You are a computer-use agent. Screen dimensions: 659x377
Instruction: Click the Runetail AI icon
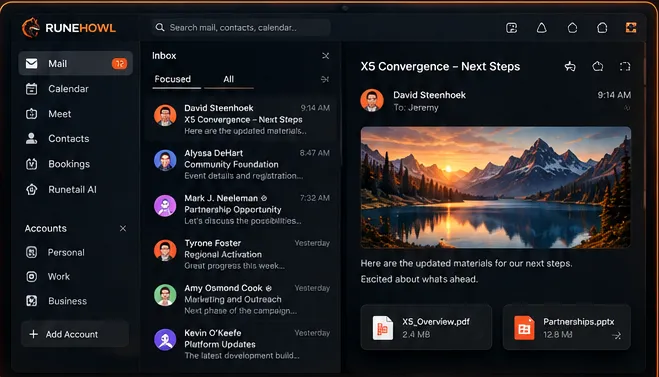pos(32,190)
